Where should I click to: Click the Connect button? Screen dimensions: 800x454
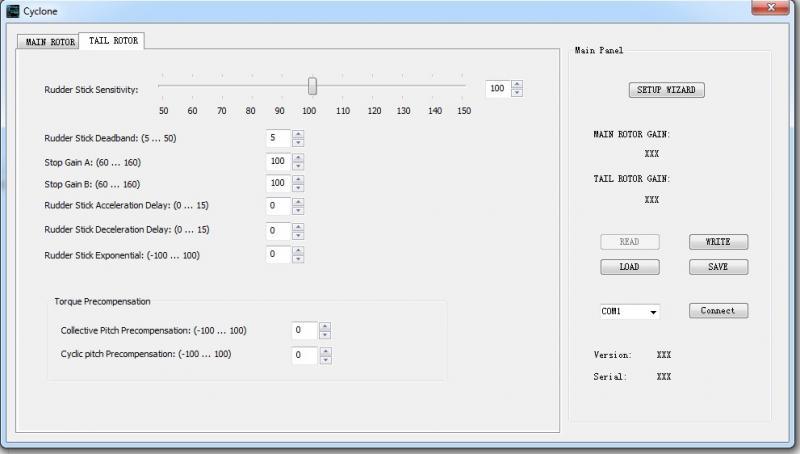(x=718, y=311)
